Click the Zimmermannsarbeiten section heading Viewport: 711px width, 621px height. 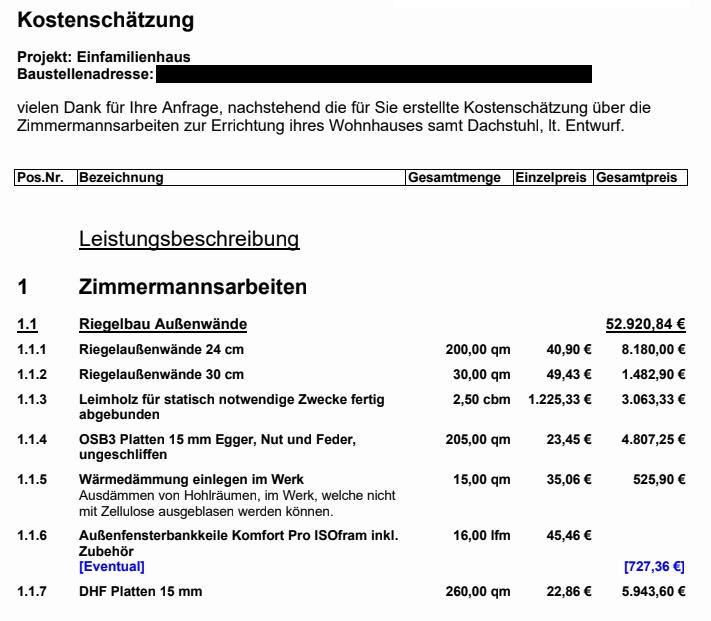[193, 287]
